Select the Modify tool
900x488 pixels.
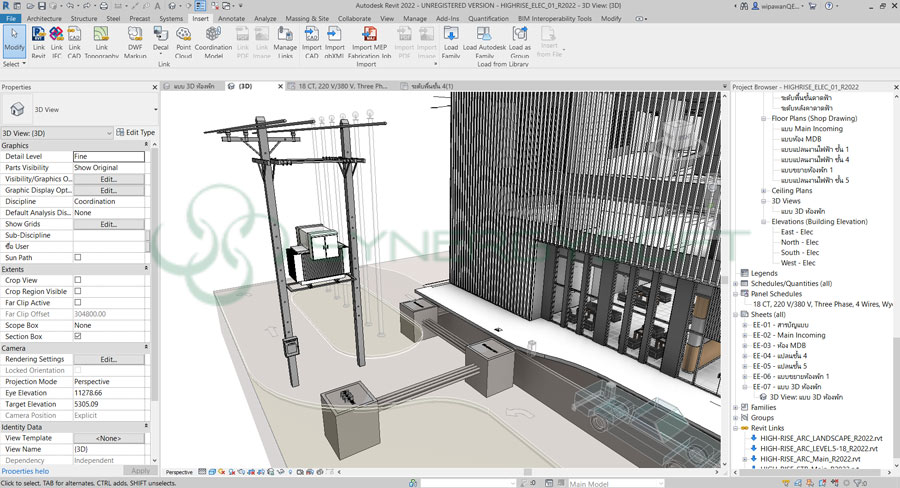click(x=14, y=40)
